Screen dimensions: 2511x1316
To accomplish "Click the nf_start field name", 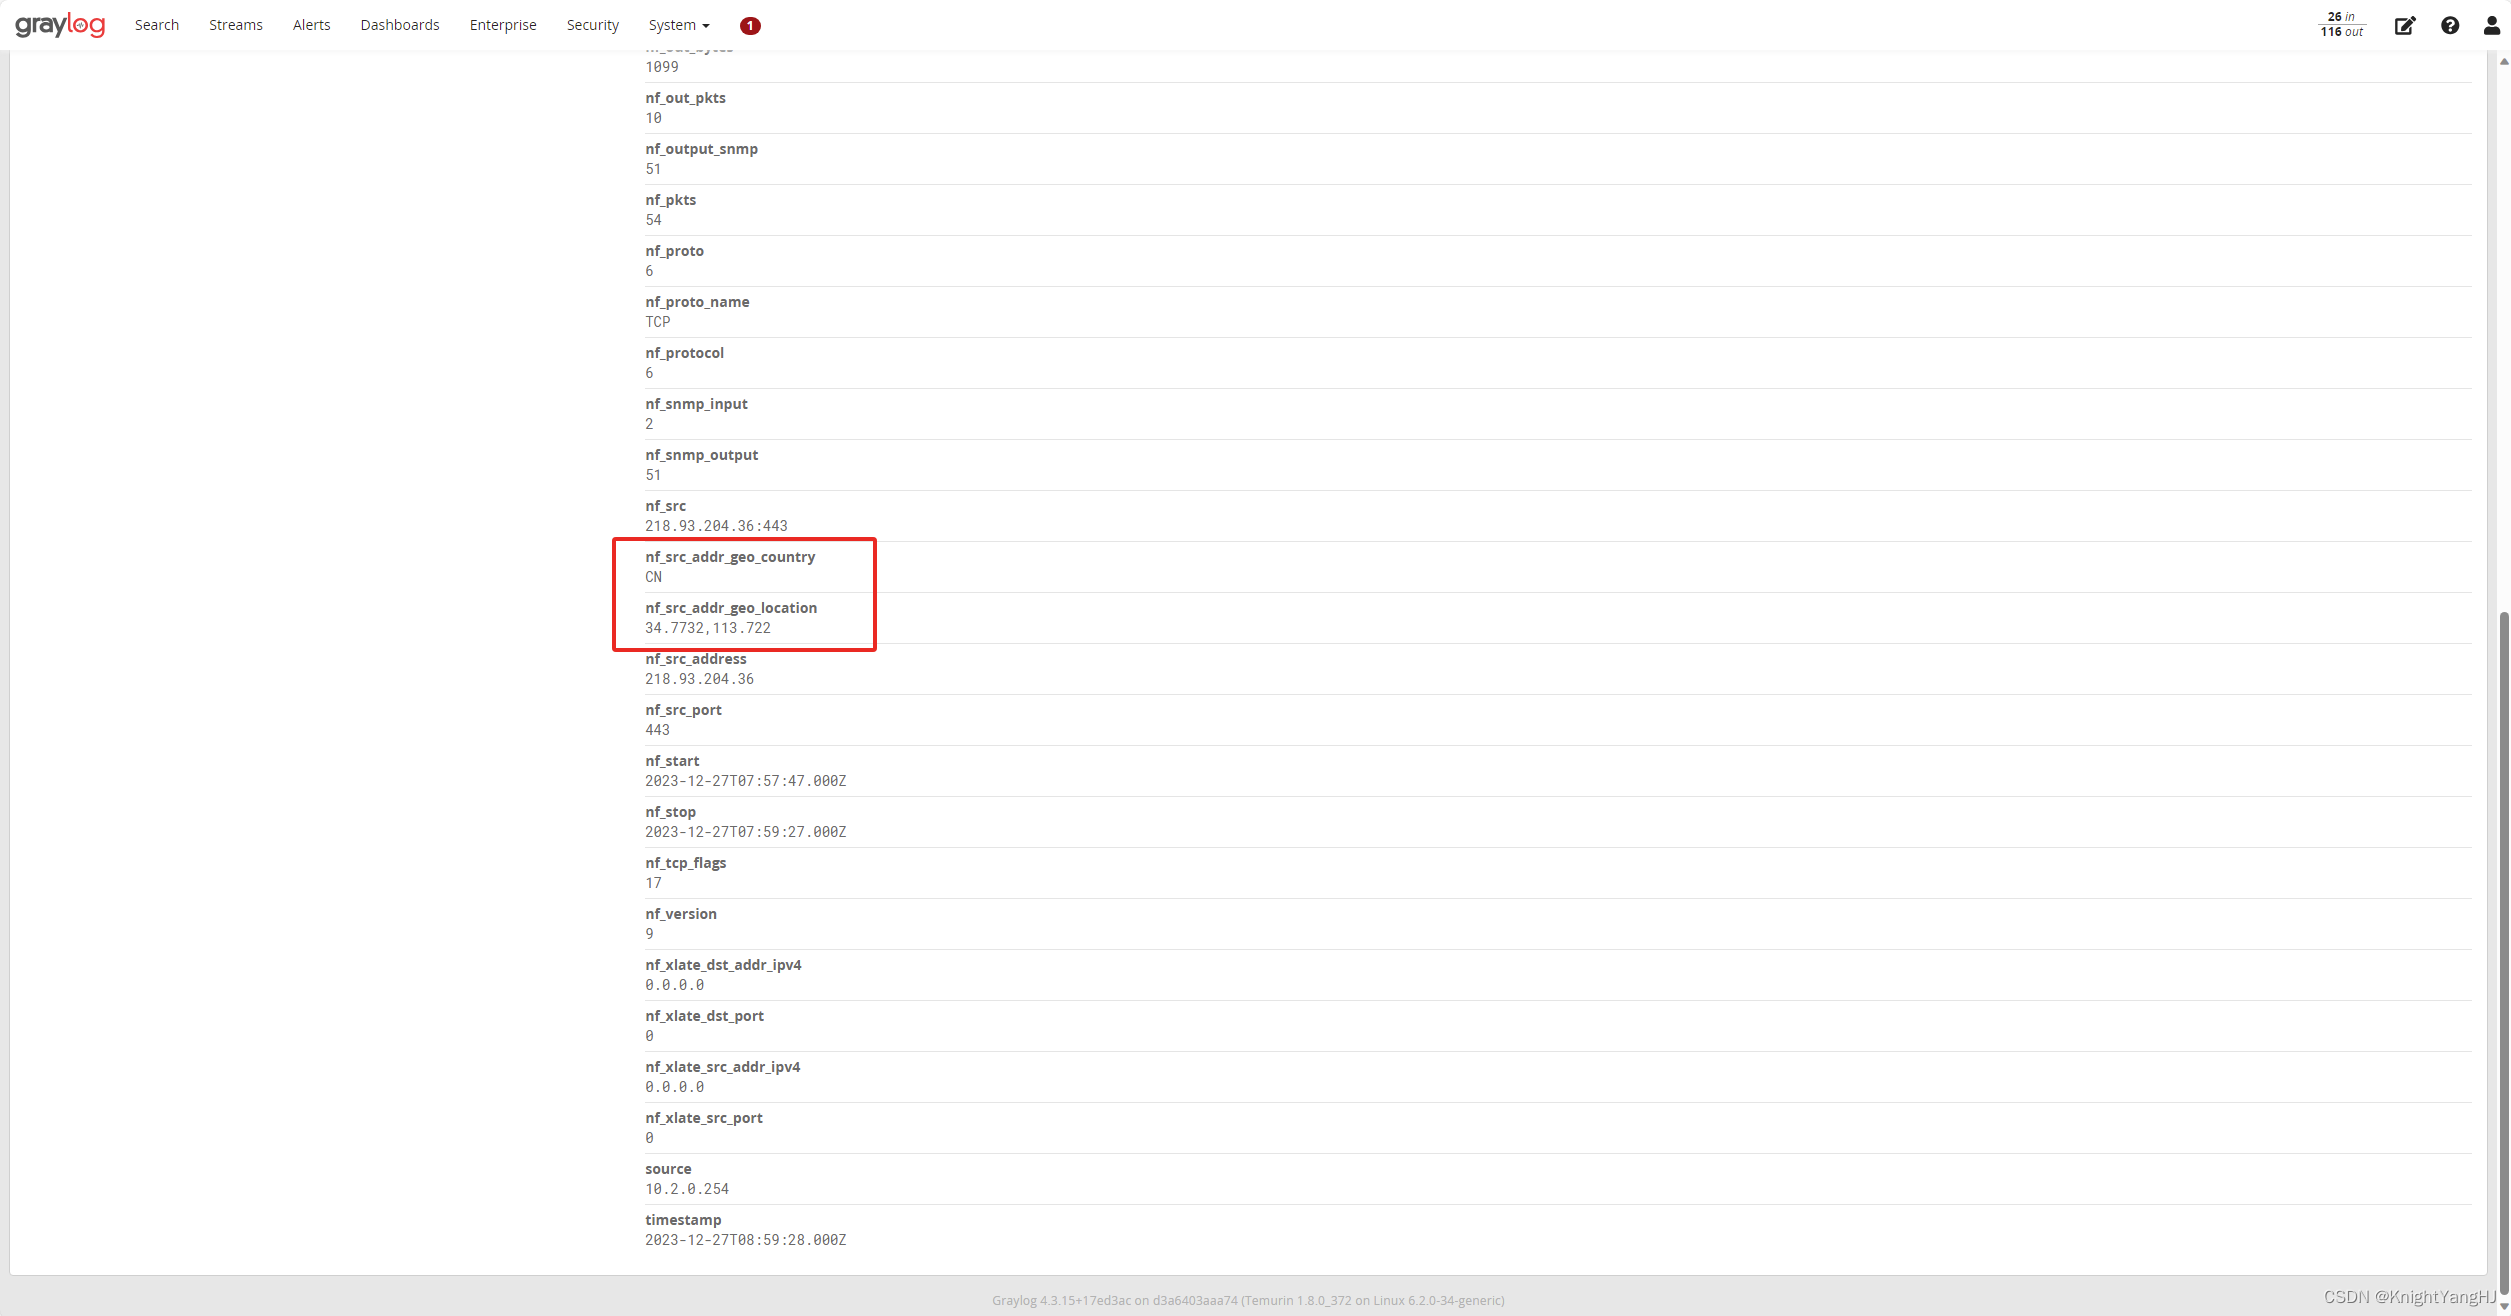I will tap(672, 761).
